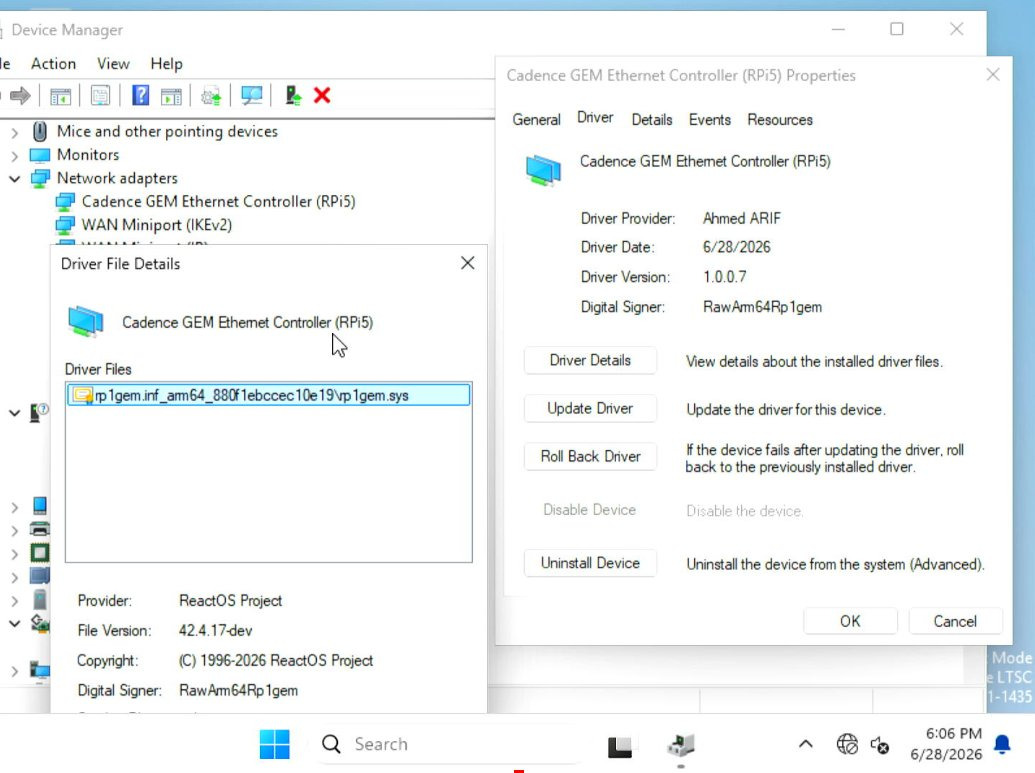
Task: Click the blue Help question mark icon
Action: tap(141, 96)
